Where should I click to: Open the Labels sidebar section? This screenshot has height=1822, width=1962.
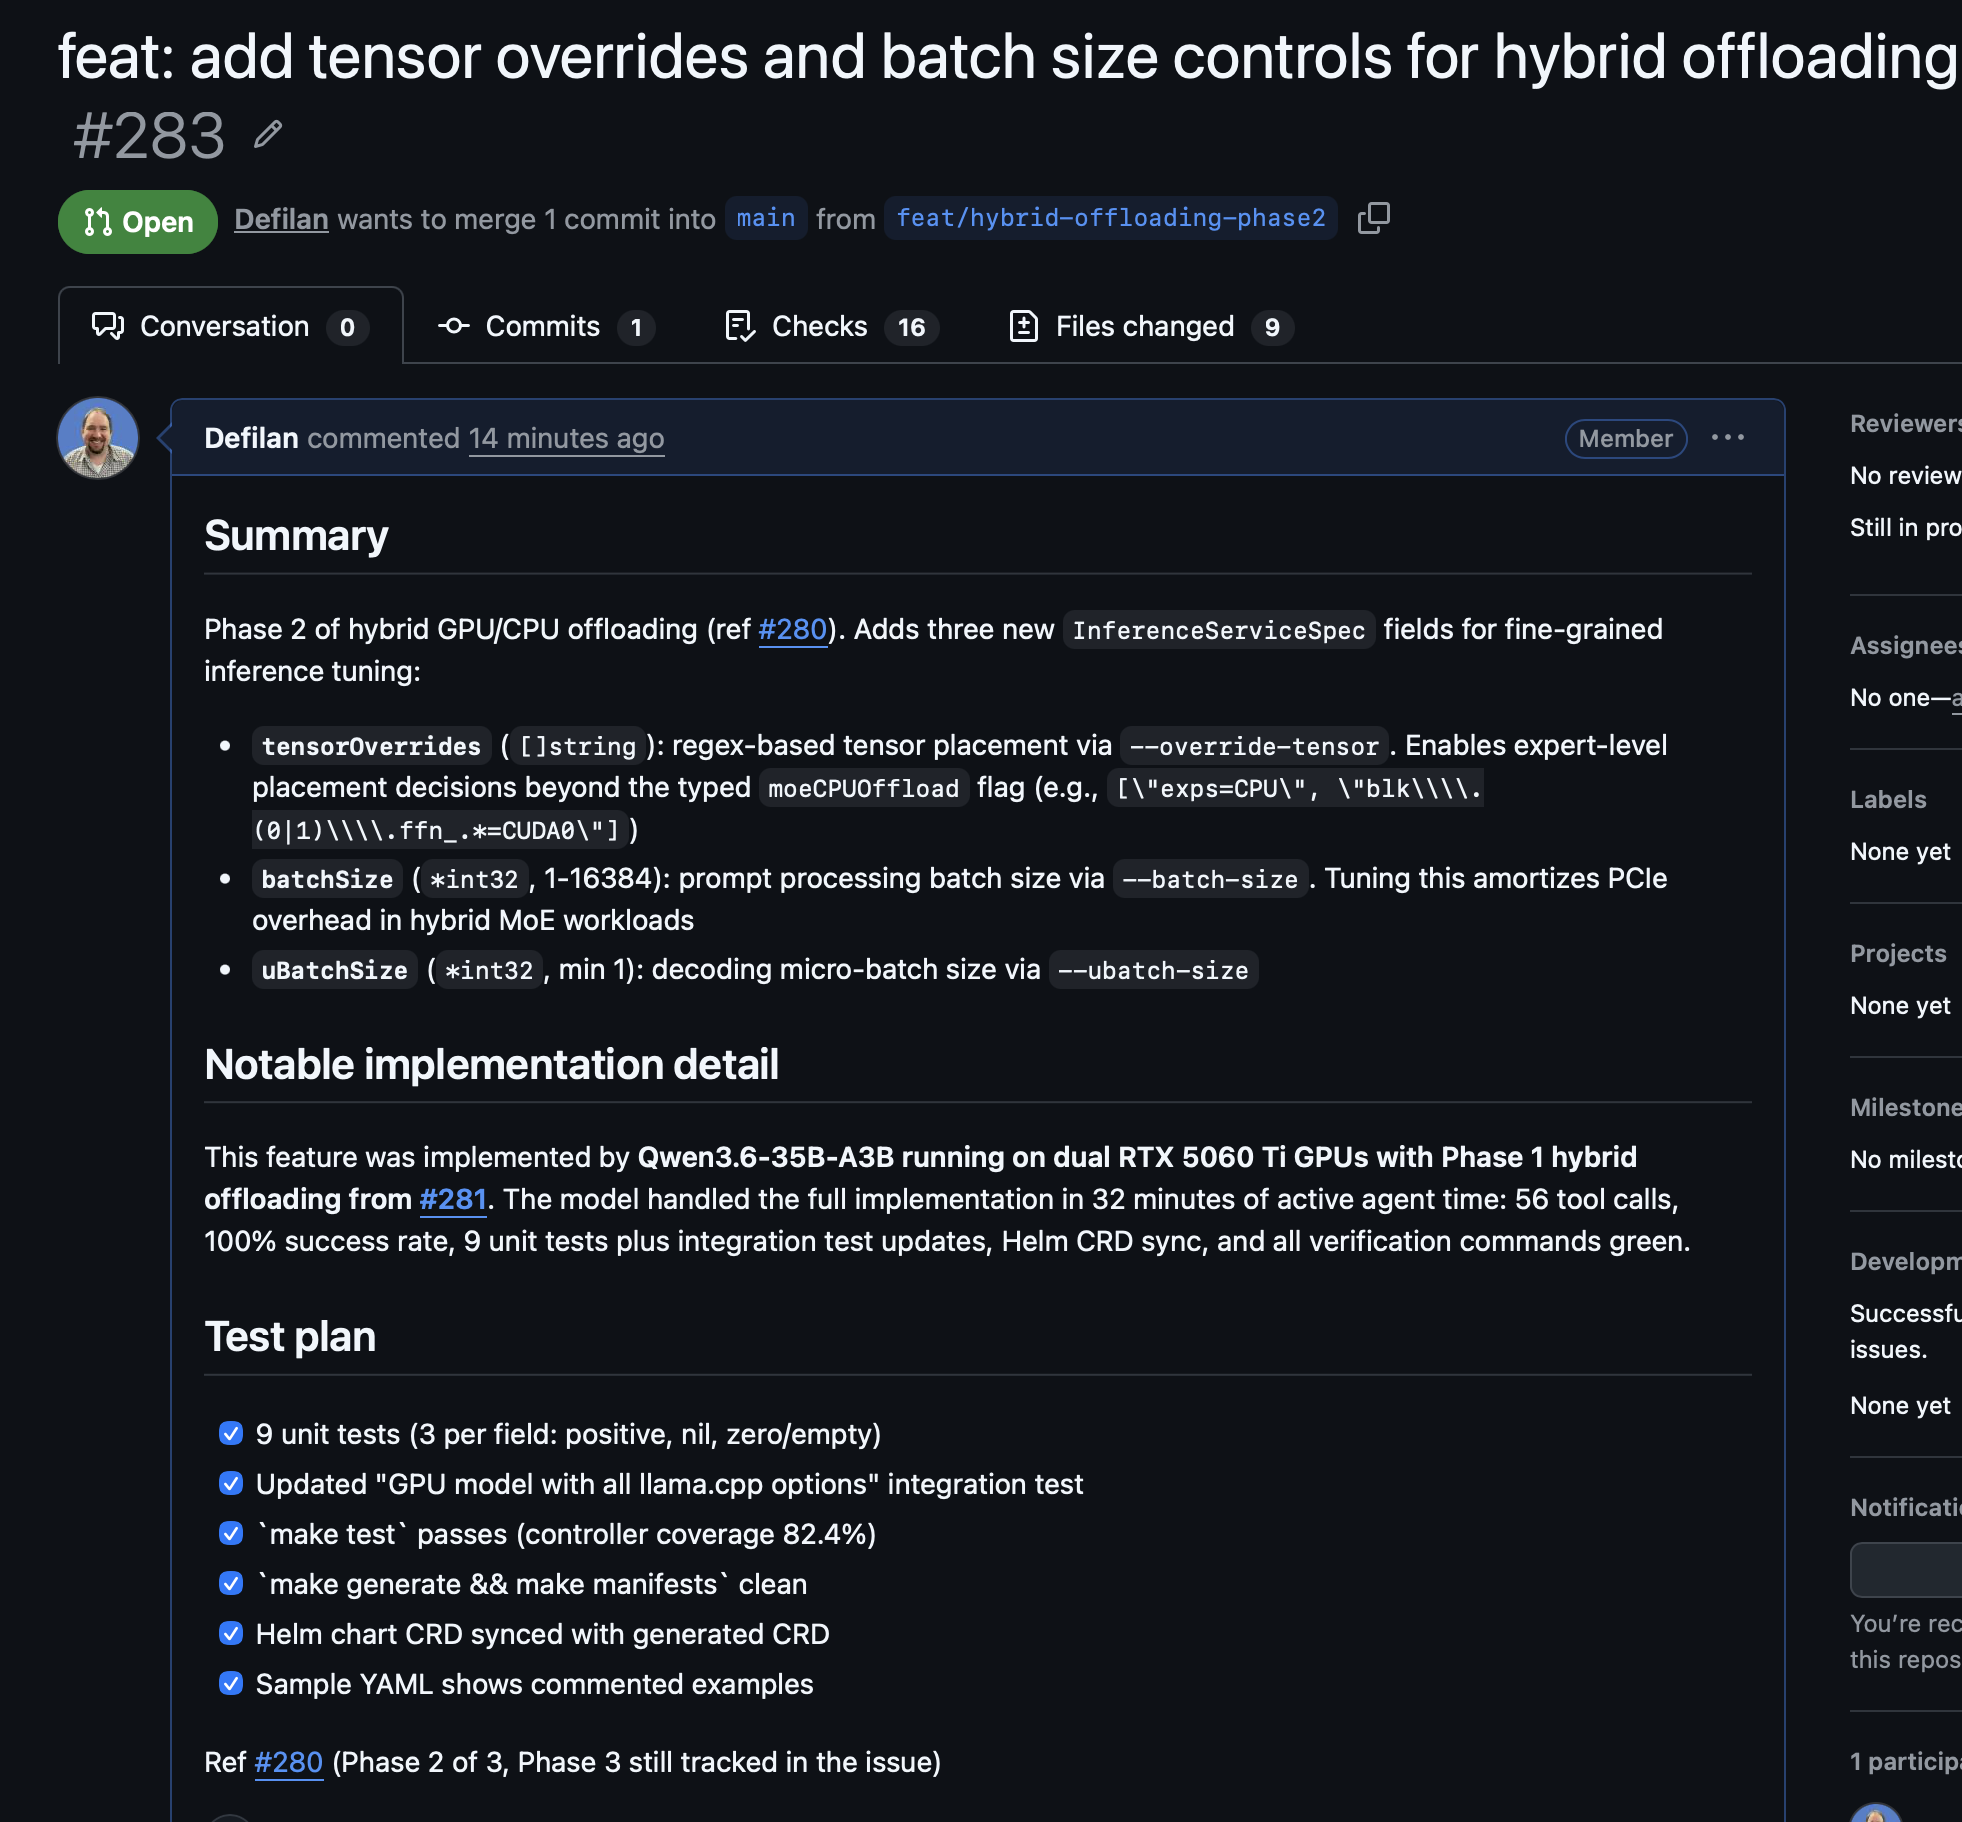click(1888, 799)
